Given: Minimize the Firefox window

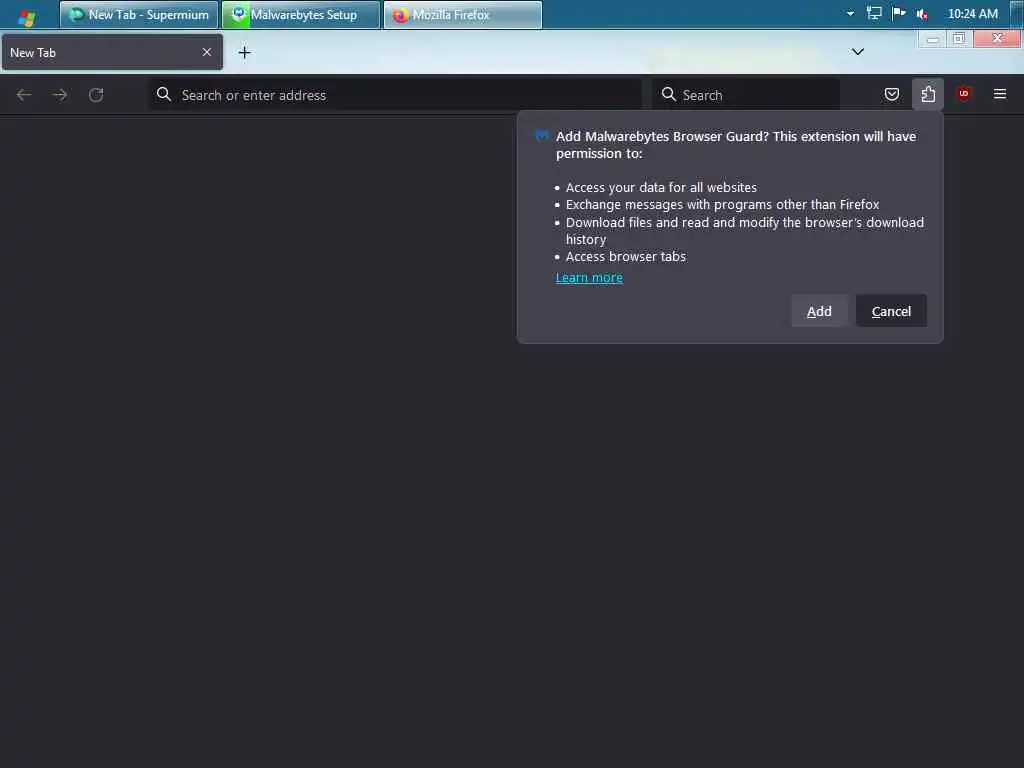Looking at the screenshot, I should (x=933, y=39).
